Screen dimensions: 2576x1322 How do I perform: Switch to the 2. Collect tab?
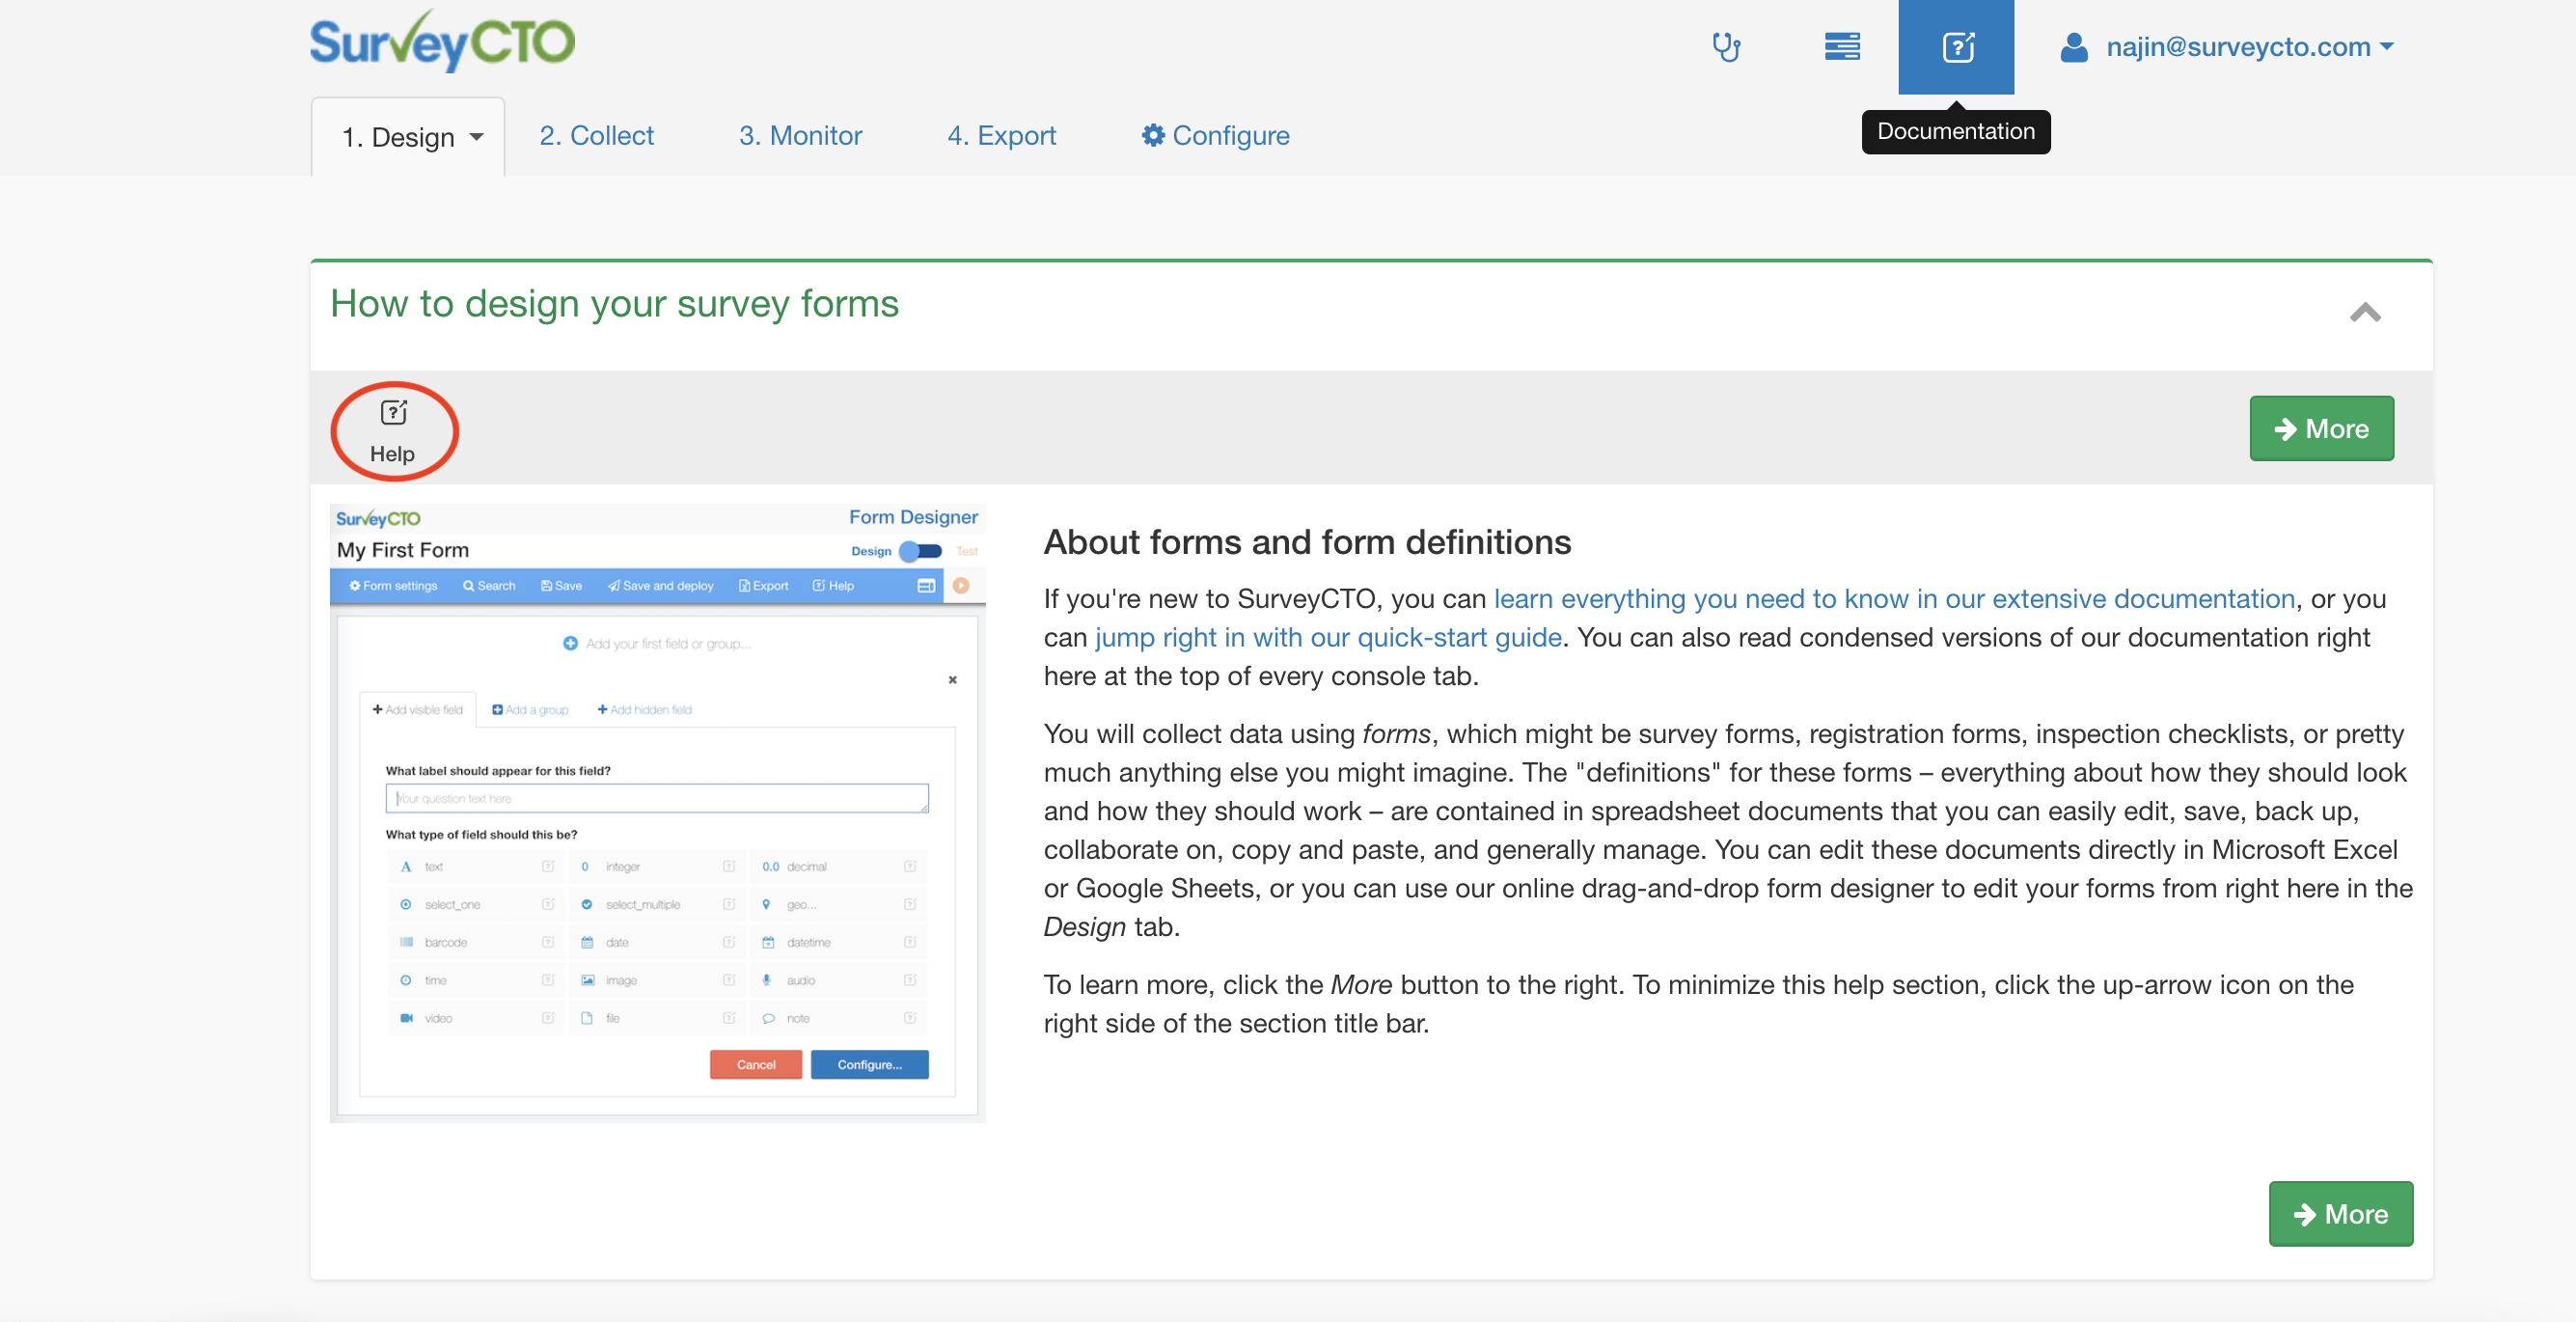pyautogui.click(x=596, y=136)
